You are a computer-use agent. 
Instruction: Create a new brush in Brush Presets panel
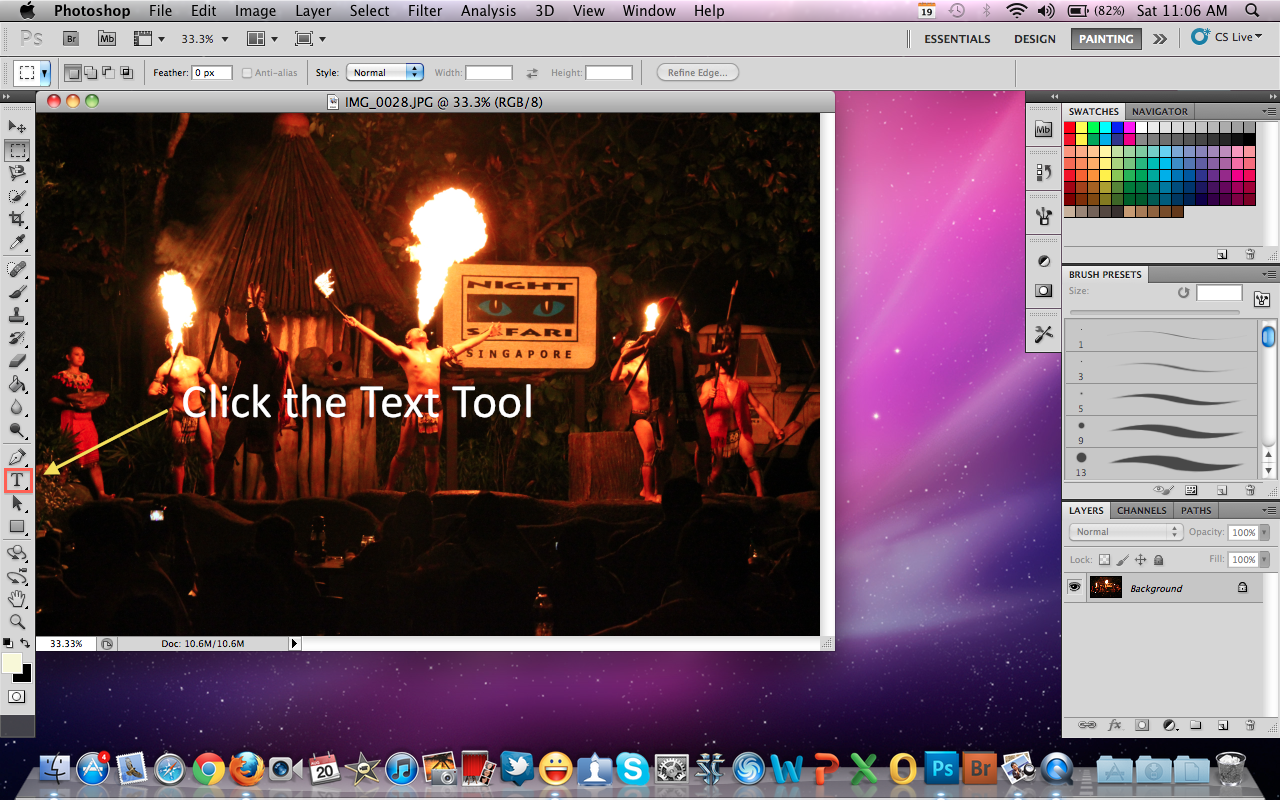1222,489
